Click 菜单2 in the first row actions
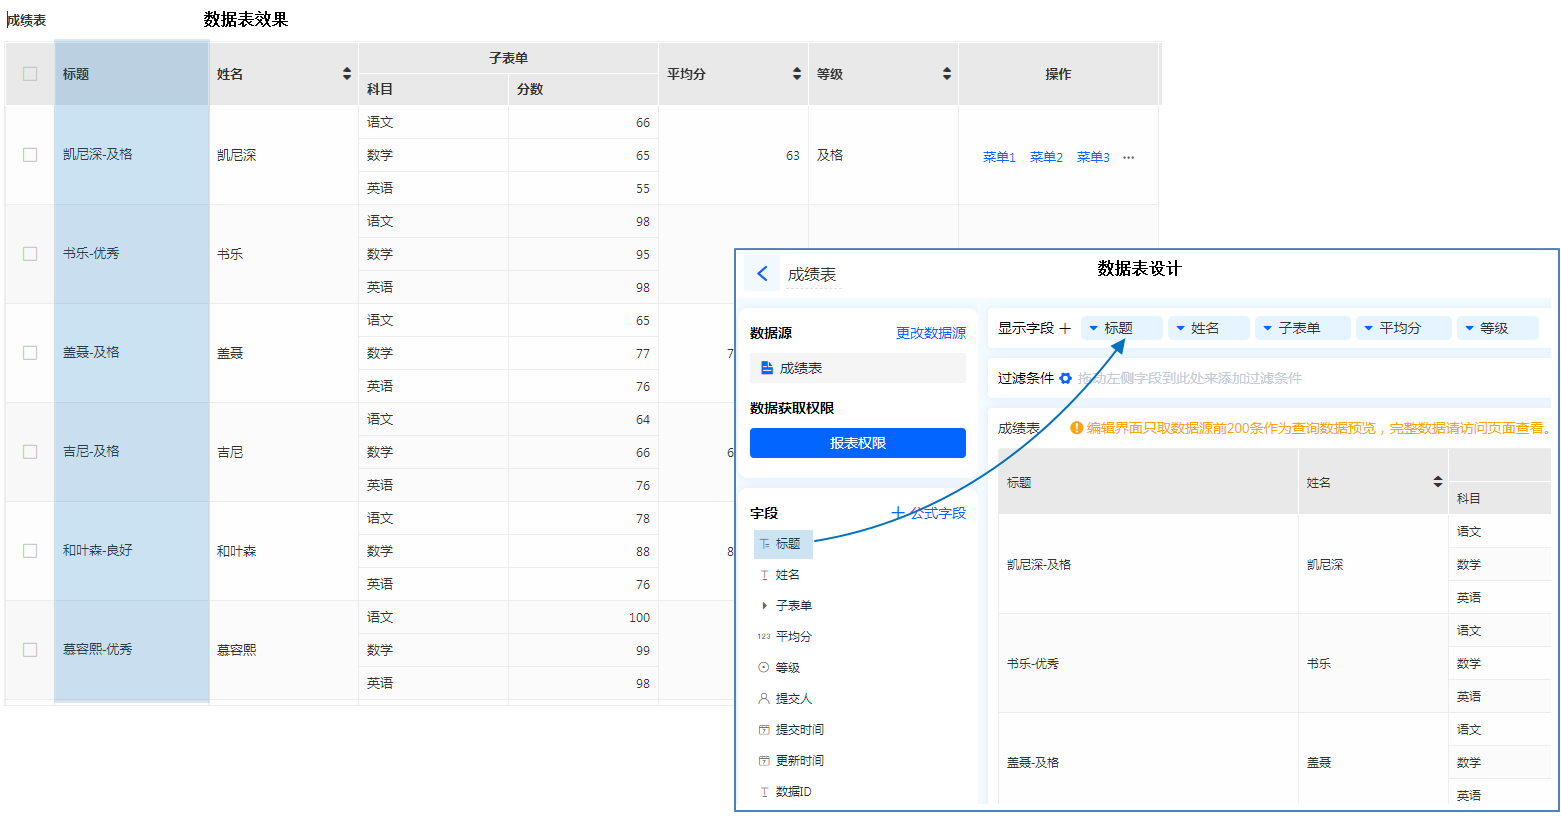 (x=1046, y=157)
